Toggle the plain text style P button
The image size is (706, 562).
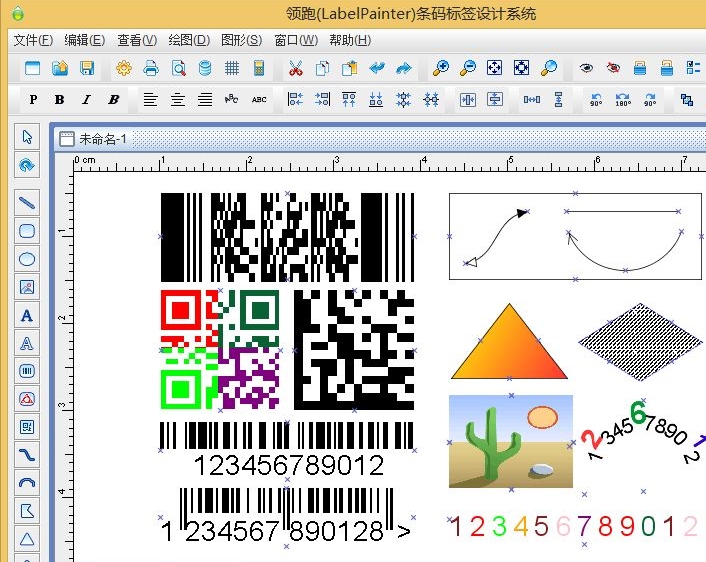pos(33,100)
